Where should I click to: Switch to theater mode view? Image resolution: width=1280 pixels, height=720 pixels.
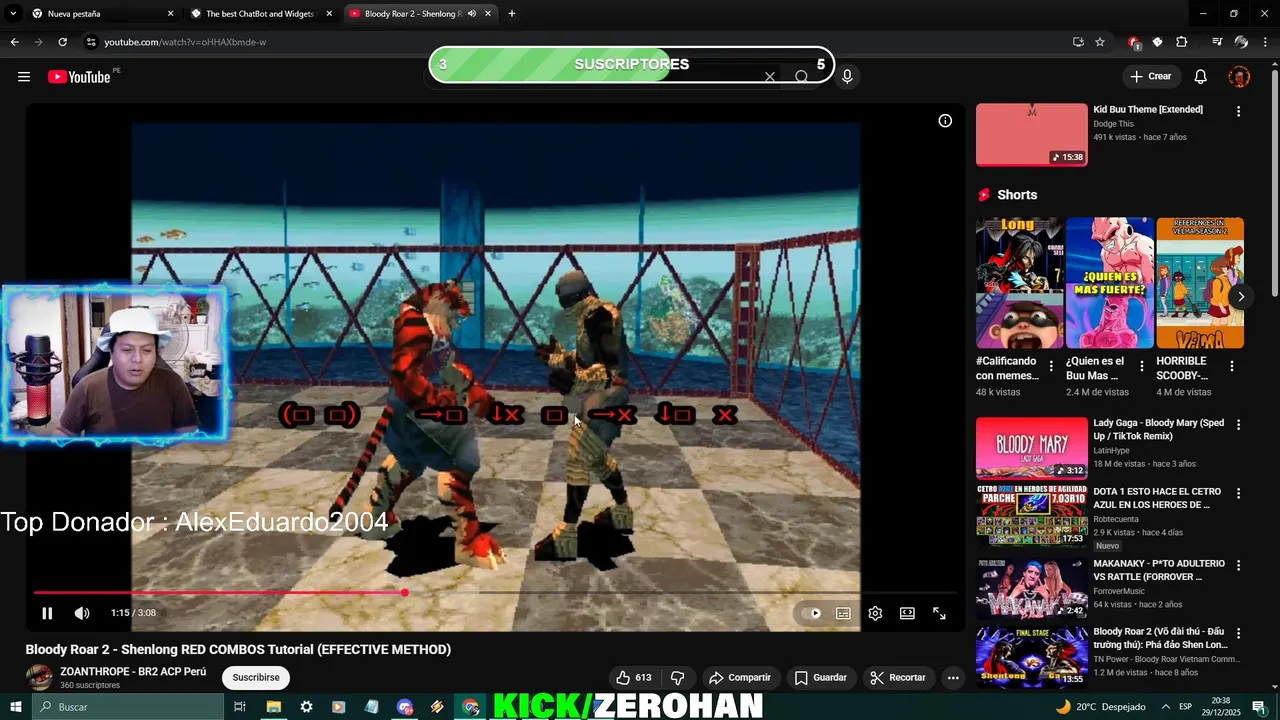(x=907, y=613)
